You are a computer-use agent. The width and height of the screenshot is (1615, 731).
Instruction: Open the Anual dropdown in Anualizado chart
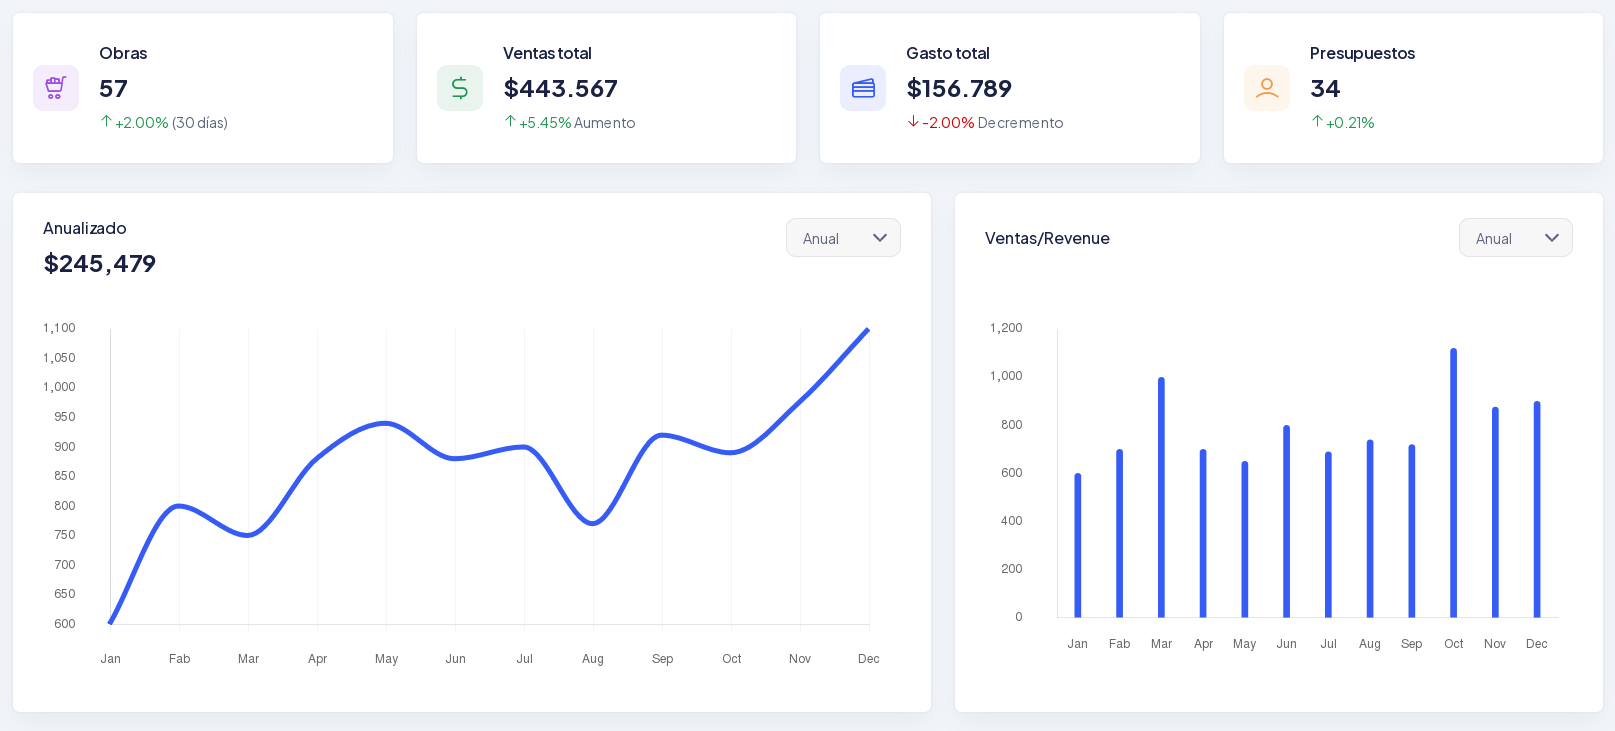coord(843,238)
